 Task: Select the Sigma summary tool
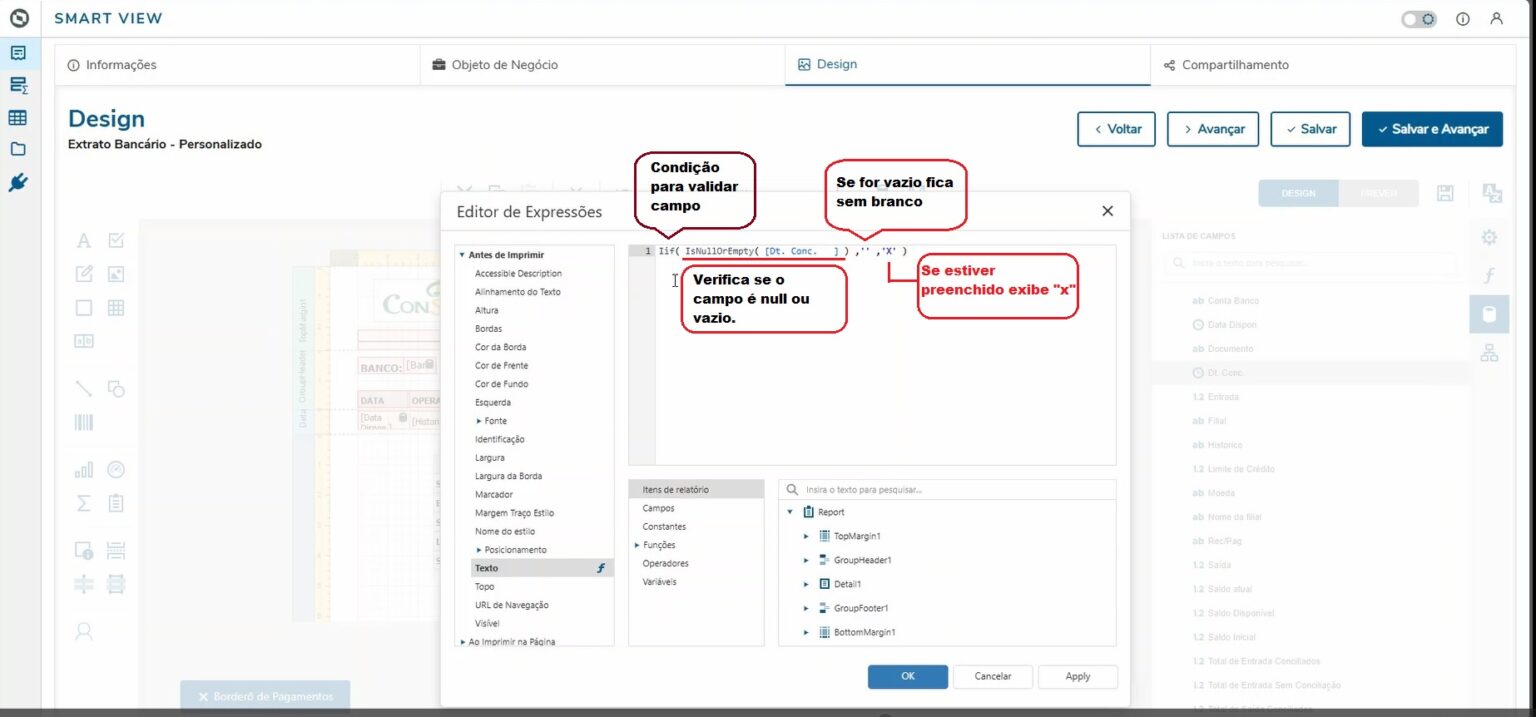coord(84,504)
